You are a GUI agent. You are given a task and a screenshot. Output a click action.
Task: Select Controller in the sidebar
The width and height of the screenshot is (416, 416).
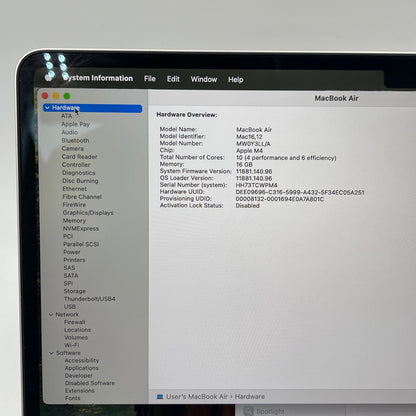click(76, 164)
